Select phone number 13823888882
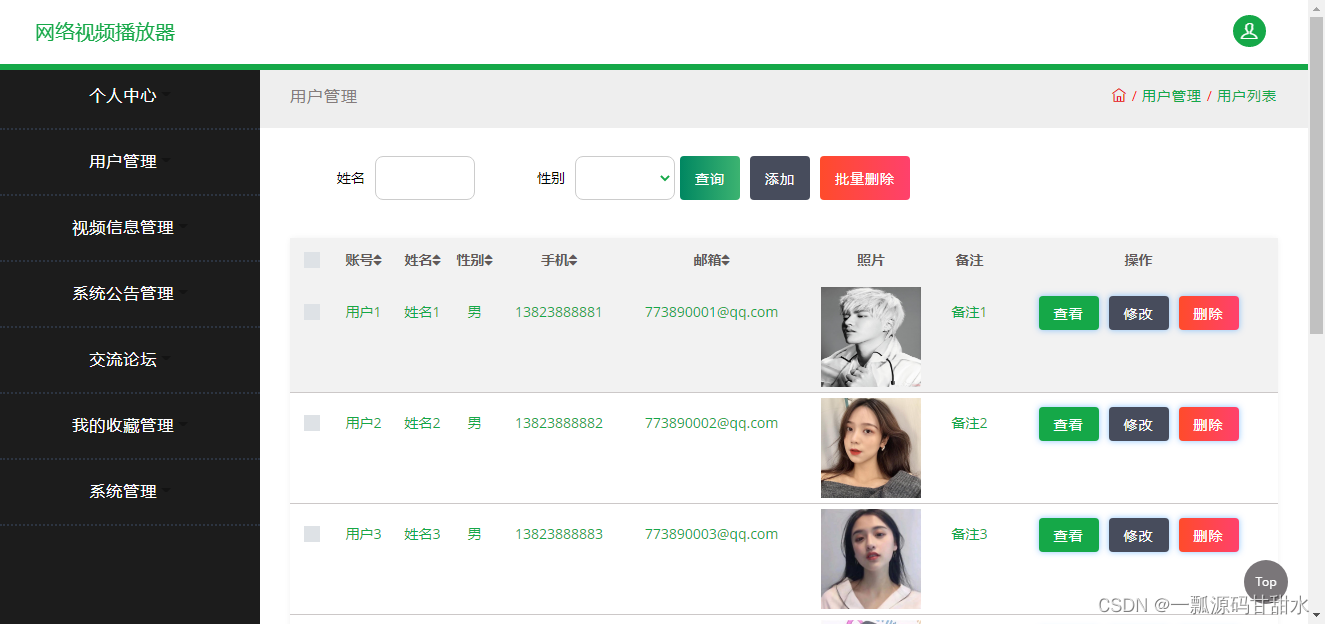Screen dimensions: 1325x624 pyautogui.click(x=559, y=423)
